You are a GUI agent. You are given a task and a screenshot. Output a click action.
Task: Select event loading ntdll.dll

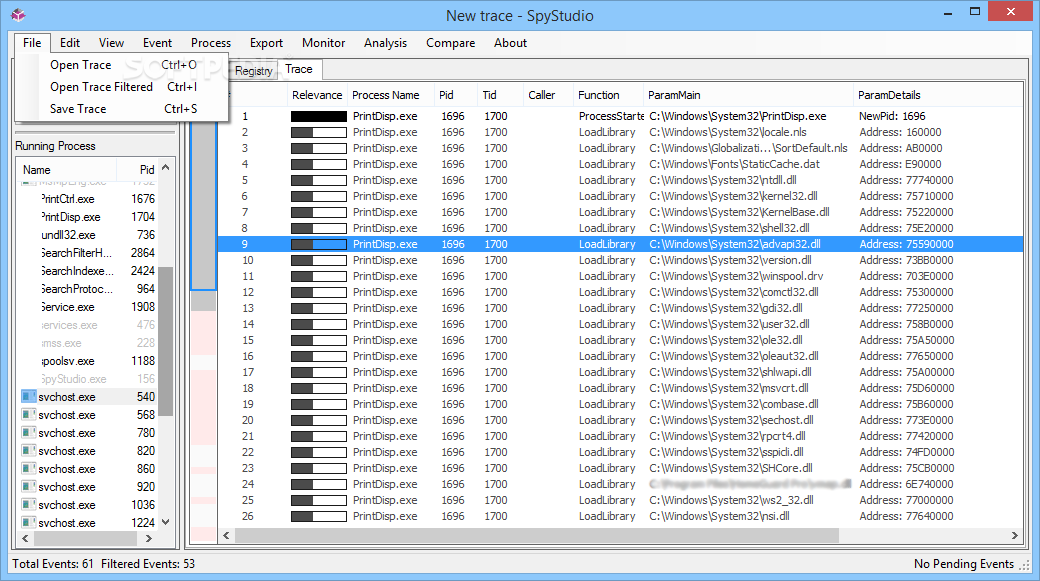[x=621, y=180]
